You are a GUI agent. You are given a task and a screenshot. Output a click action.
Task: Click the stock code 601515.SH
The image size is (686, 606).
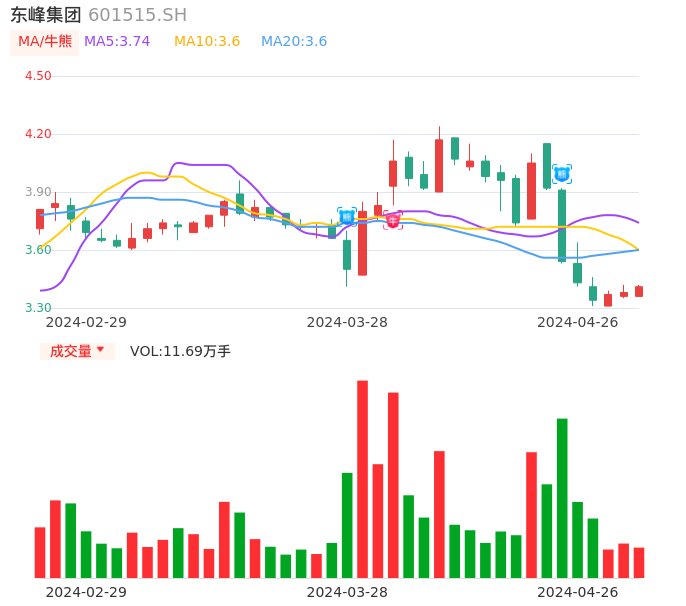coord(137,15)
